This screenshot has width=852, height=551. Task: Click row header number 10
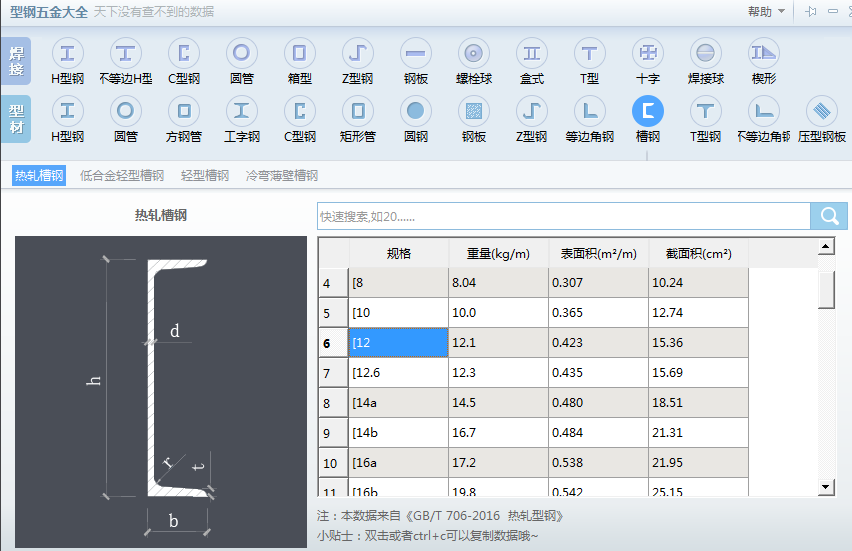click(333, 463)
